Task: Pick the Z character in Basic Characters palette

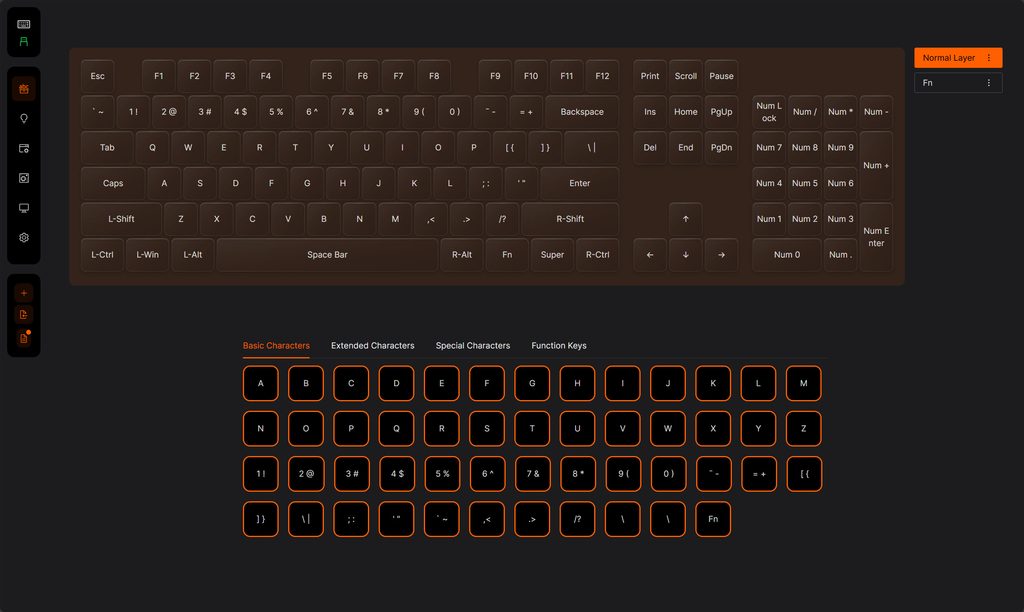Action: coord(804,428)
